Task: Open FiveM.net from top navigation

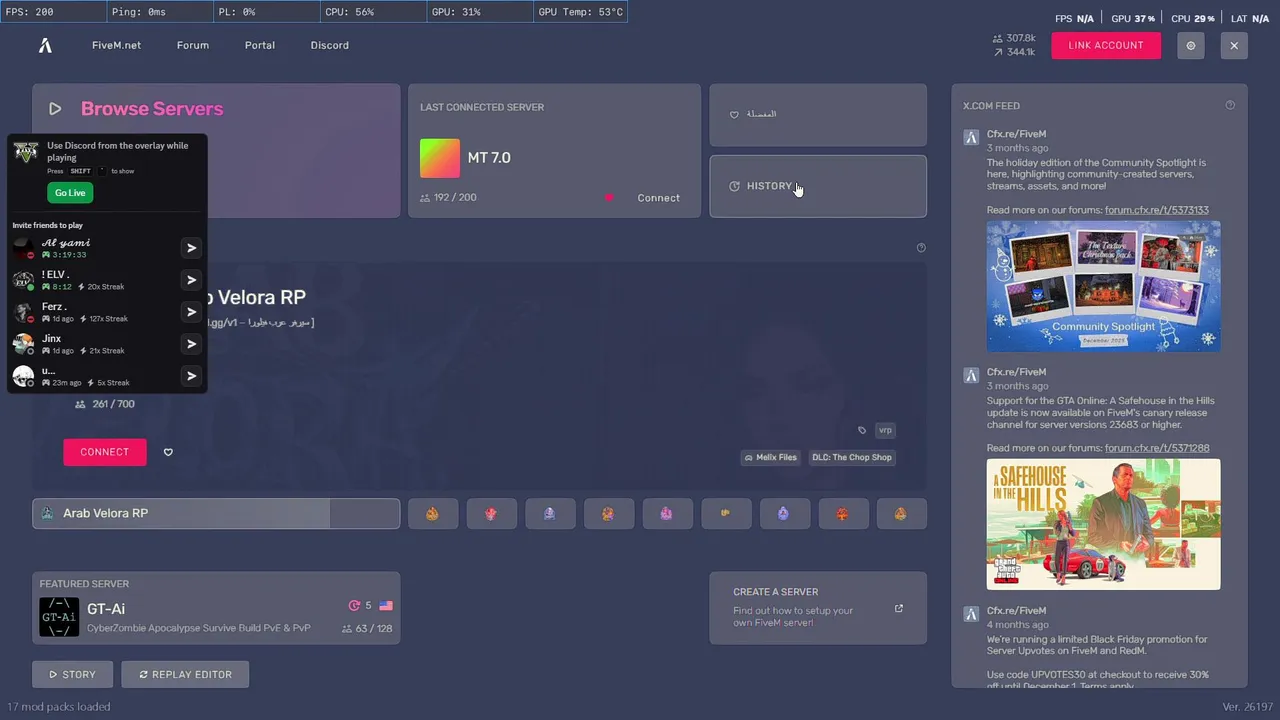Action: pos(116,45)
